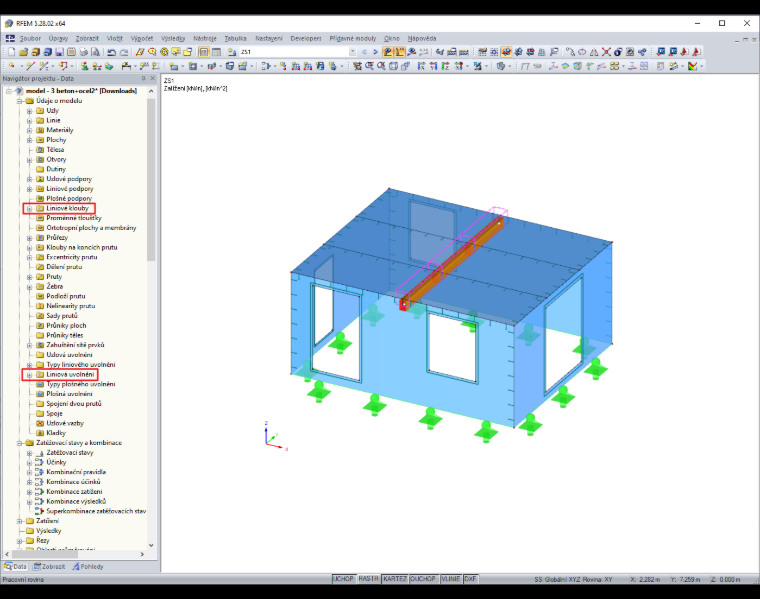The width and height of the screenshot is (760, 599).
Task: Select the Liniové podpory tree item
Action: pos(70,189)
